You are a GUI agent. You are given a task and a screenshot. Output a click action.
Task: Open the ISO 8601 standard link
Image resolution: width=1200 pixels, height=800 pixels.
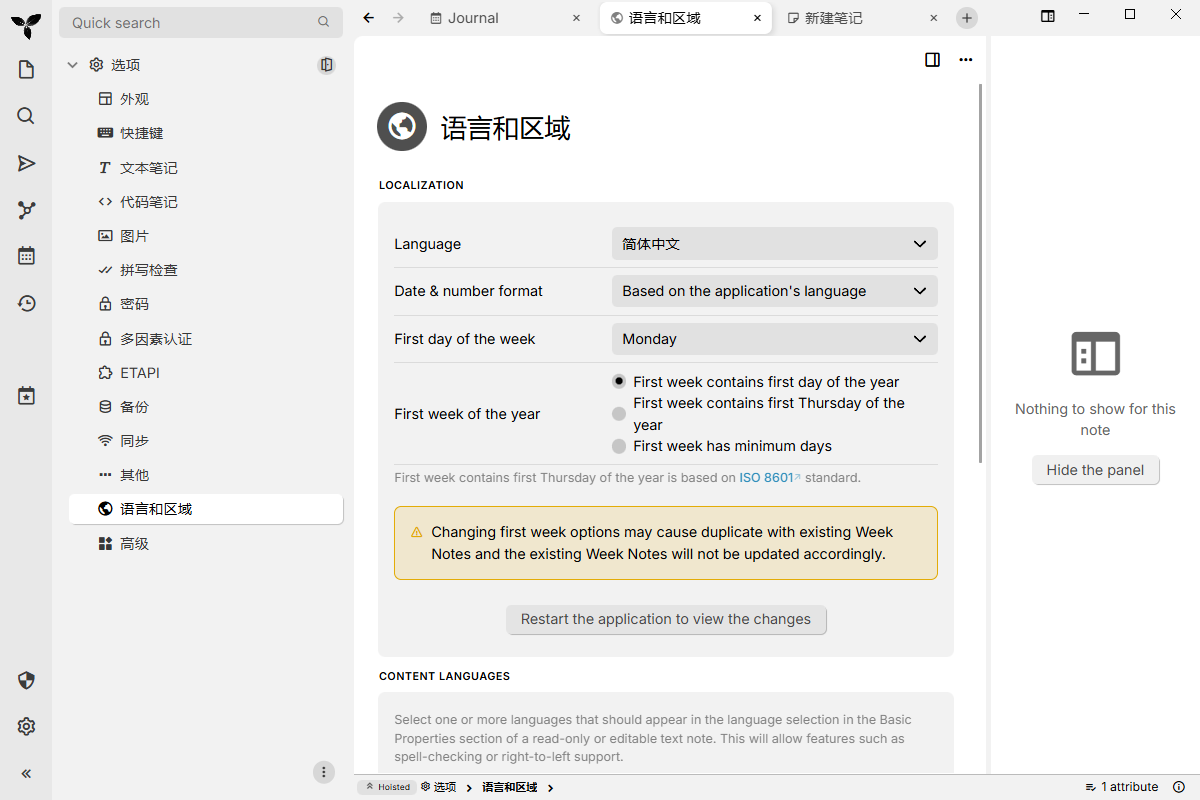[766, 477]
